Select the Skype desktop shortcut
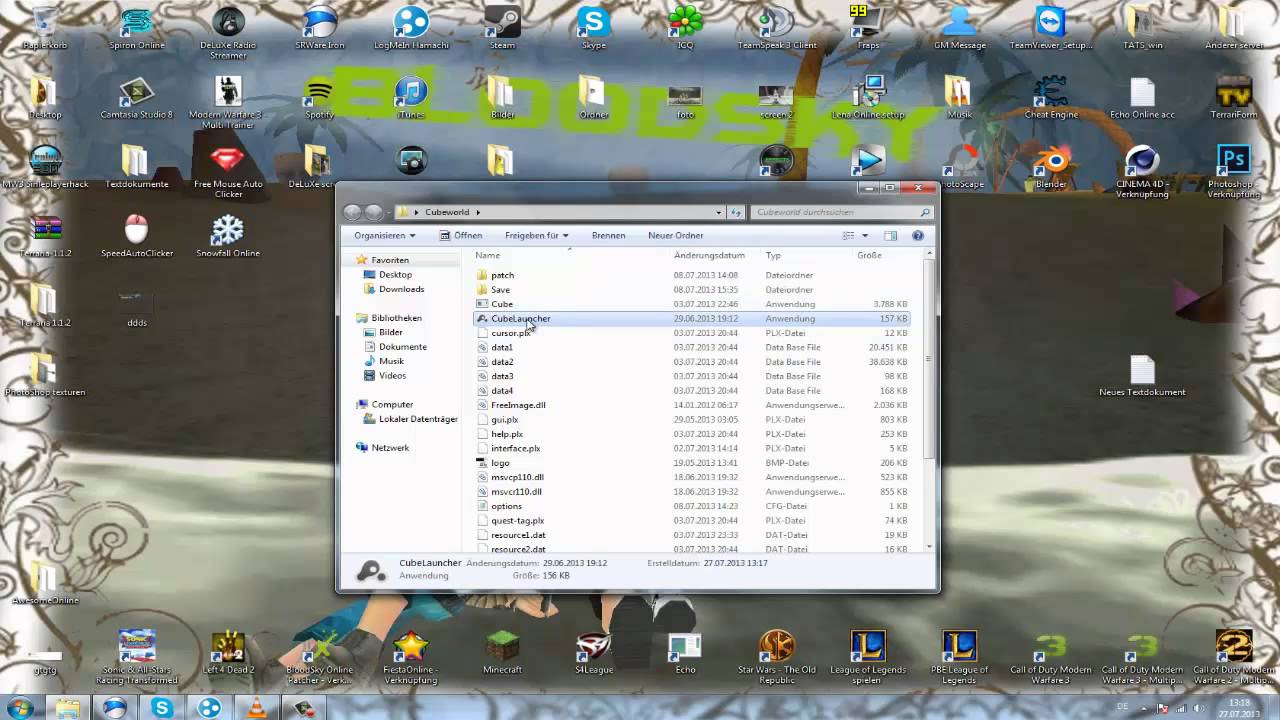This screenshot has height=720, width=1280. (594, 23)
